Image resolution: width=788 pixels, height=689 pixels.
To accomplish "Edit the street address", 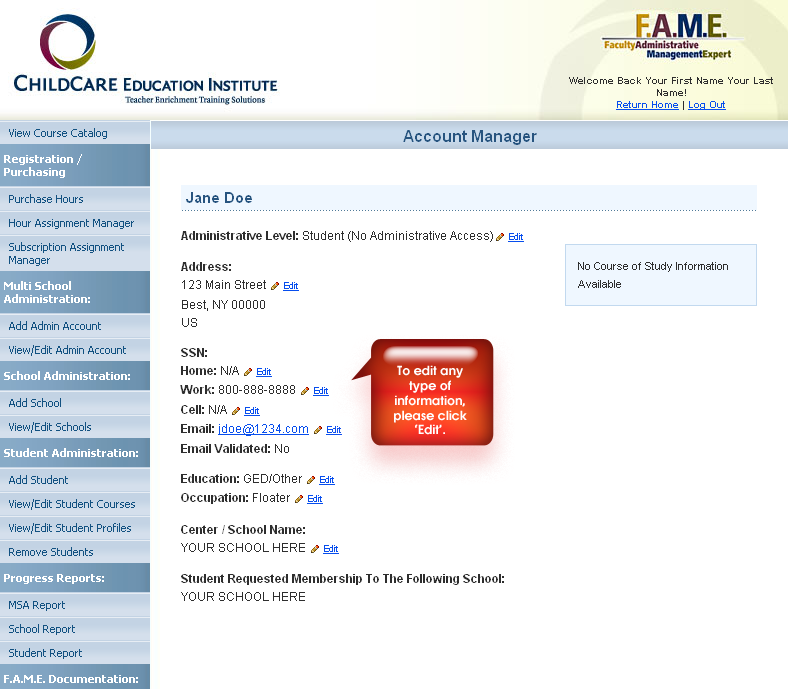I will [x=290, y=286].
